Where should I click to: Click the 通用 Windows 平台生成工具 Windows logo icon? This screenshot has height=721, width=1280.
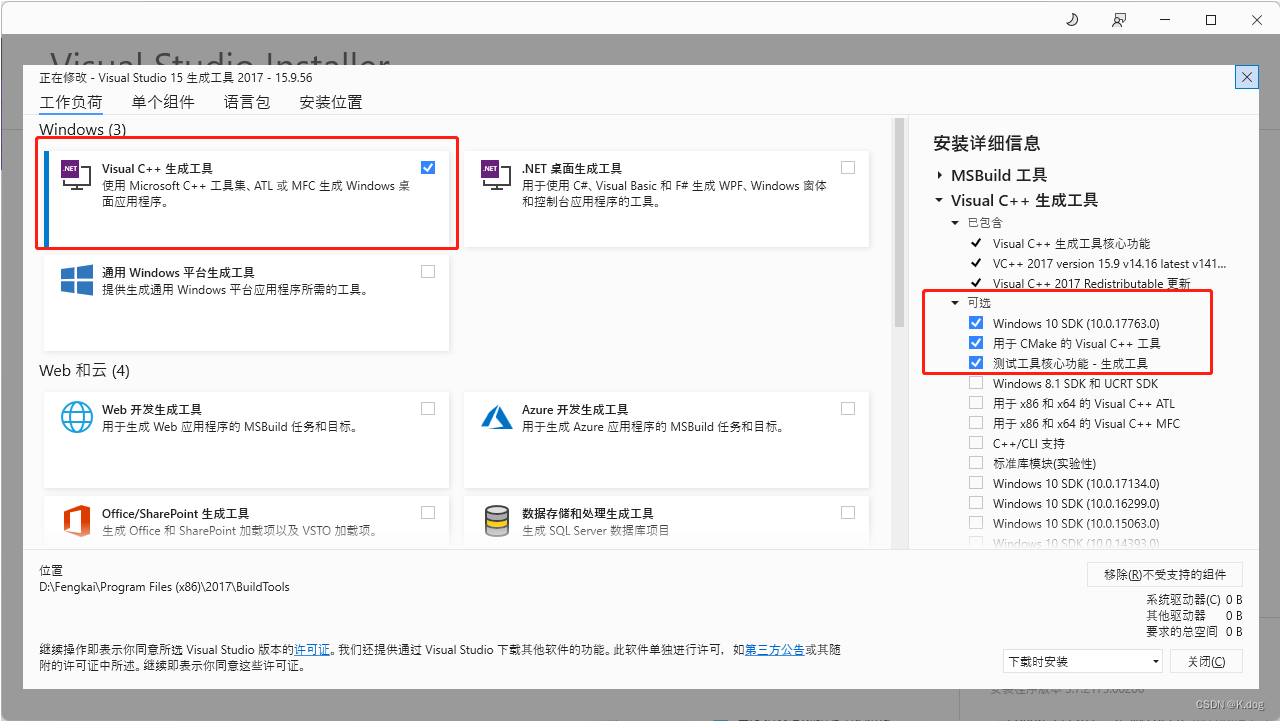point(77,279)
